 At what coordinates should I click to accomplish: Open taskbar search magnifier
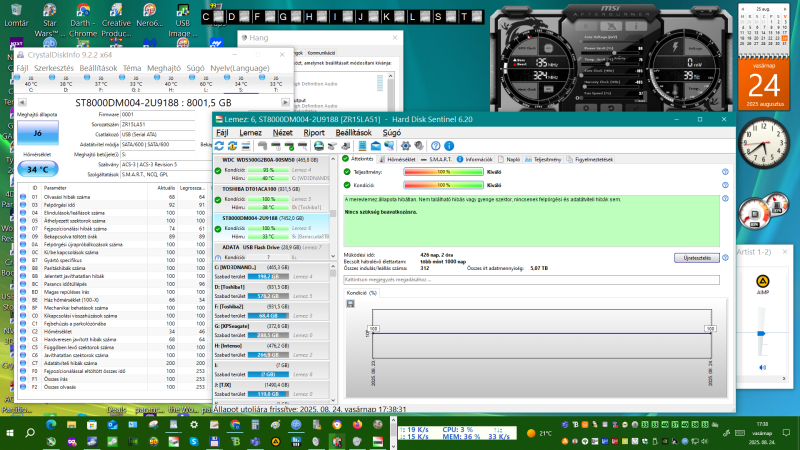coord(30,433)
